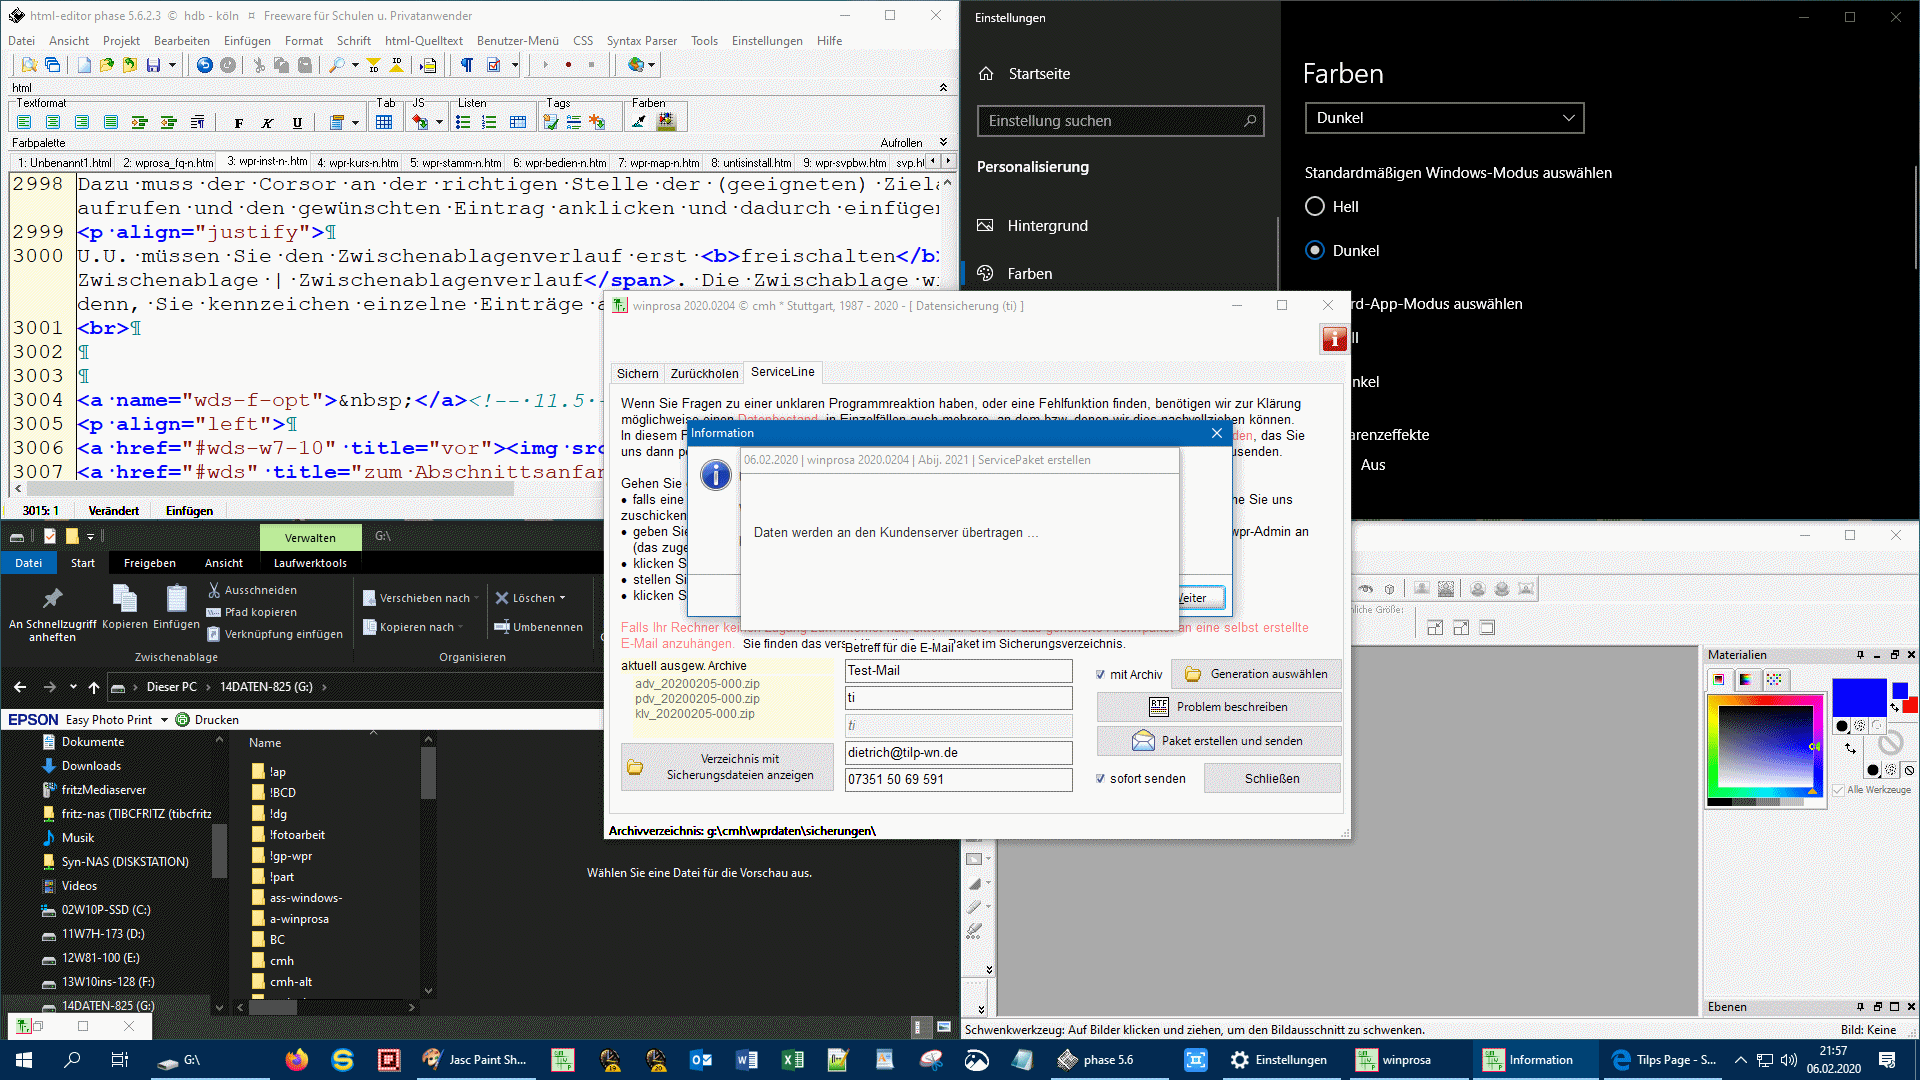This screenshot has width=1920, height=1080.
Task: Click the Schließen button
Action: (x=1272, y=779)
